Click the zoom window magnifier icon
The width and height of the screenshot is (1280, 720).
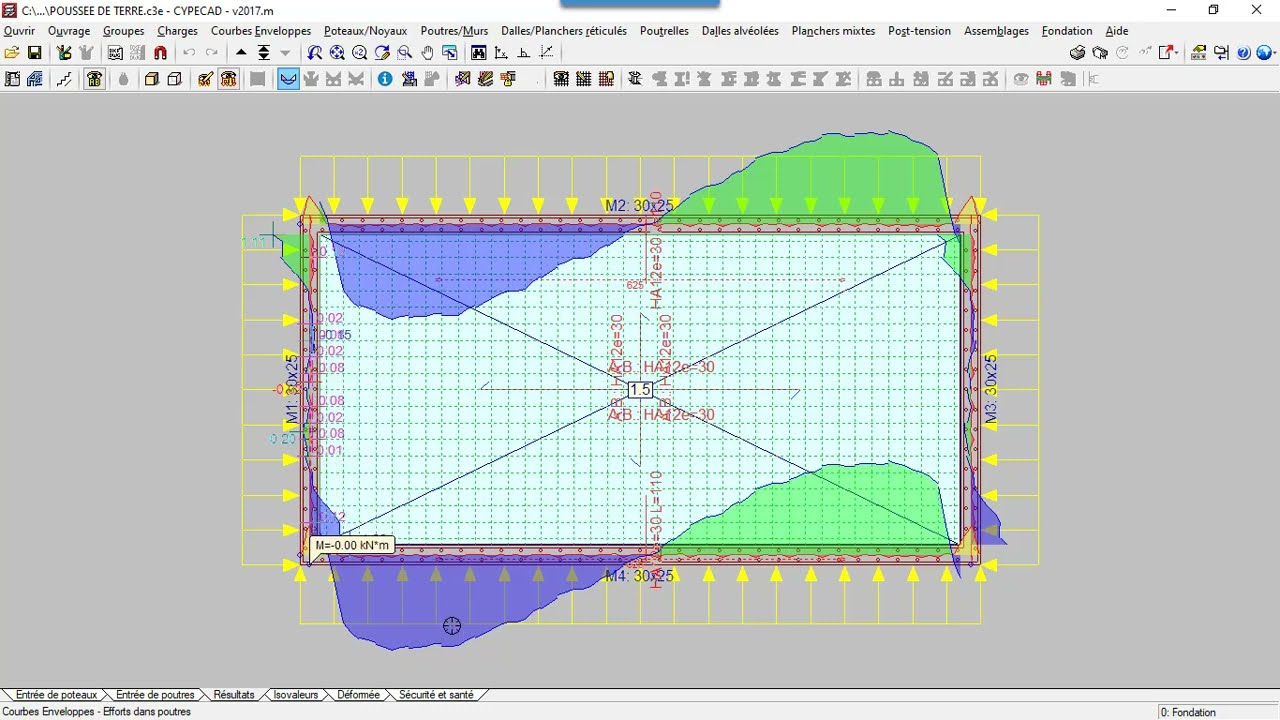(x=405, y=53)
